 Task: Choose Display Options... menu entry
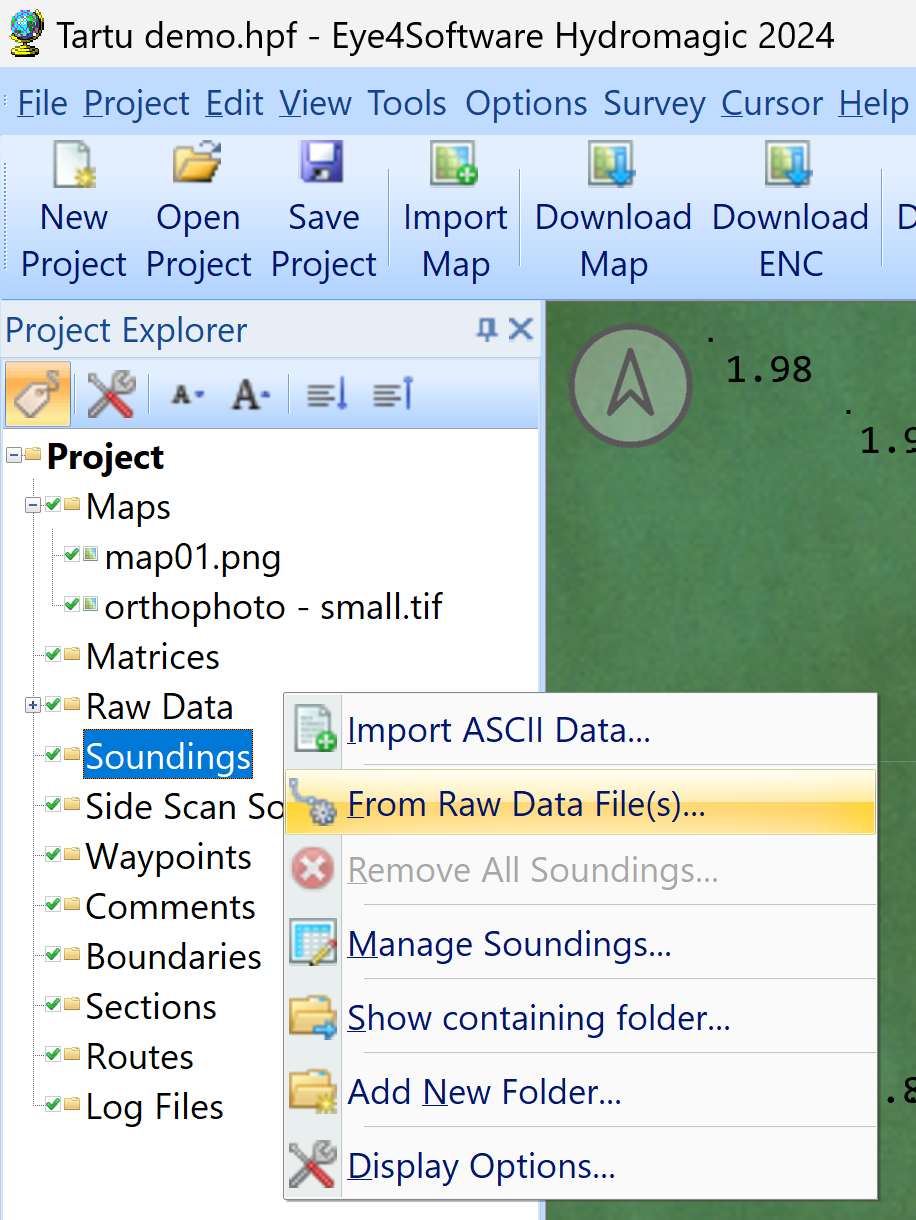[581, 1165]
